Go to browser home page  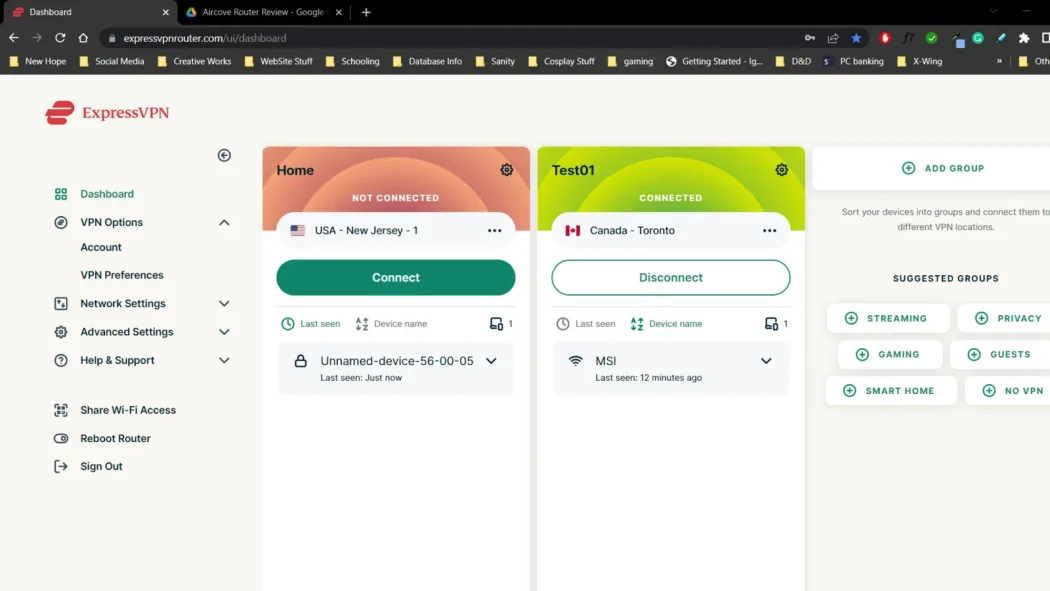pos(83,38)
